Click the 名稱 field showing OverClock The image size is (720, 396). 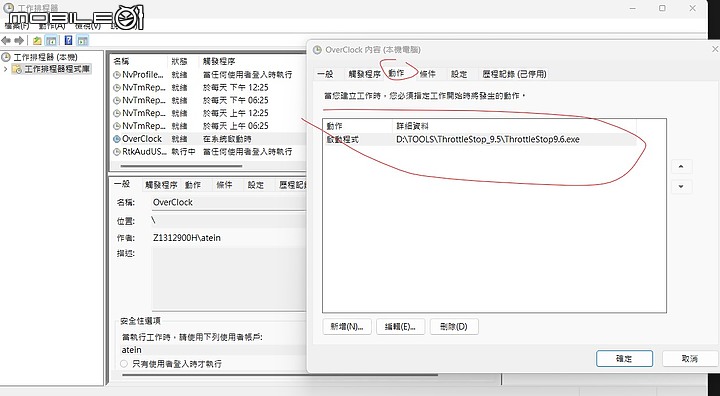229,203
